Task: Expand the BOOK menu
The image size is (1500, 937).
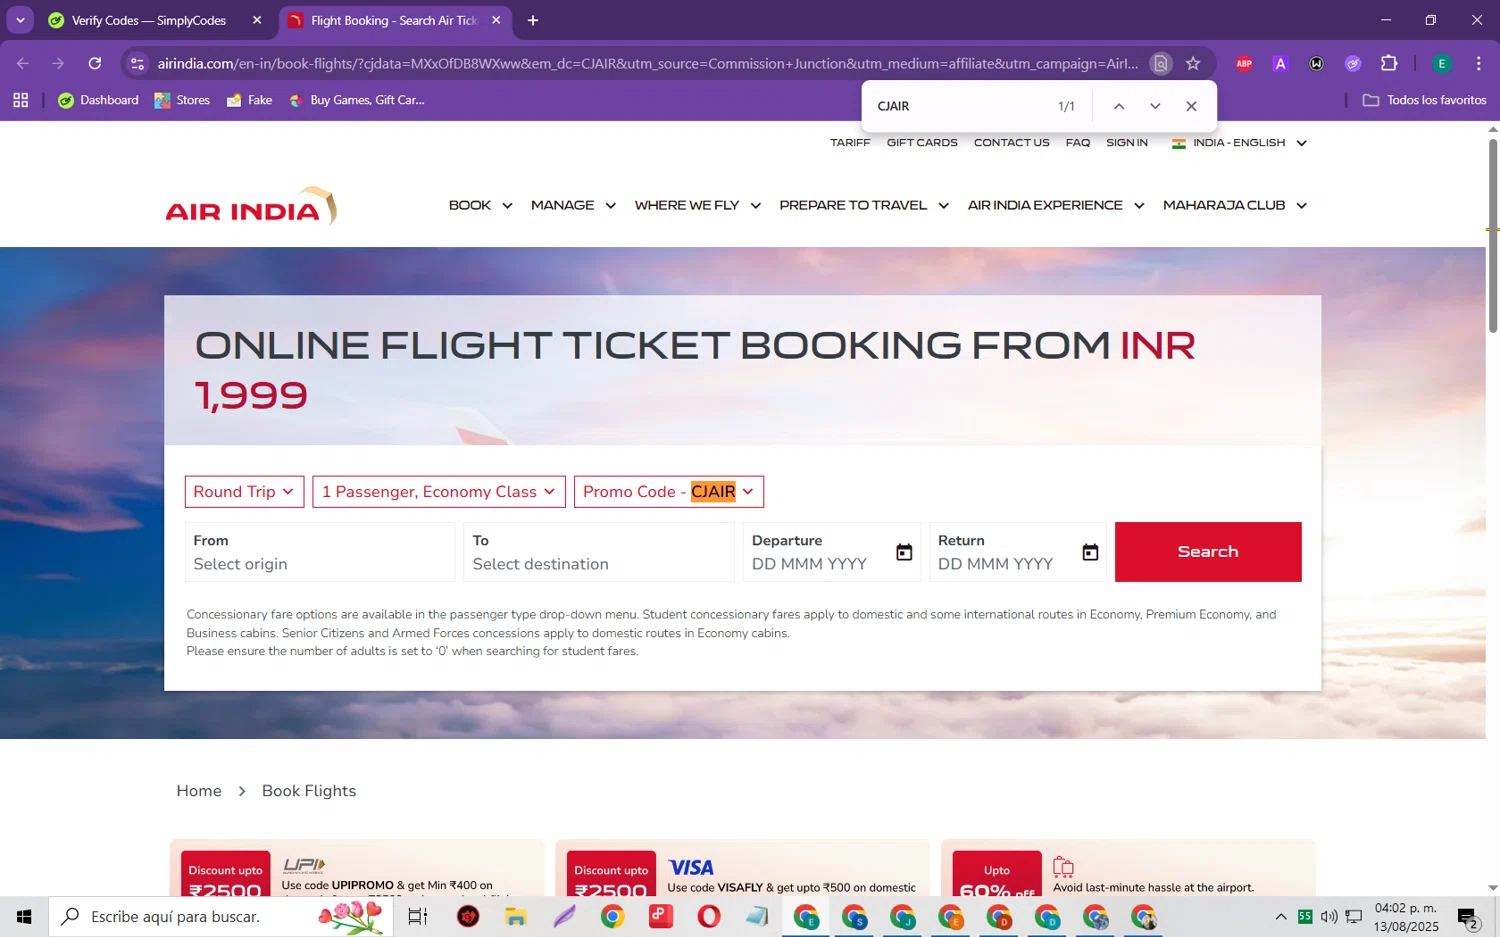Action: [480, 205]
